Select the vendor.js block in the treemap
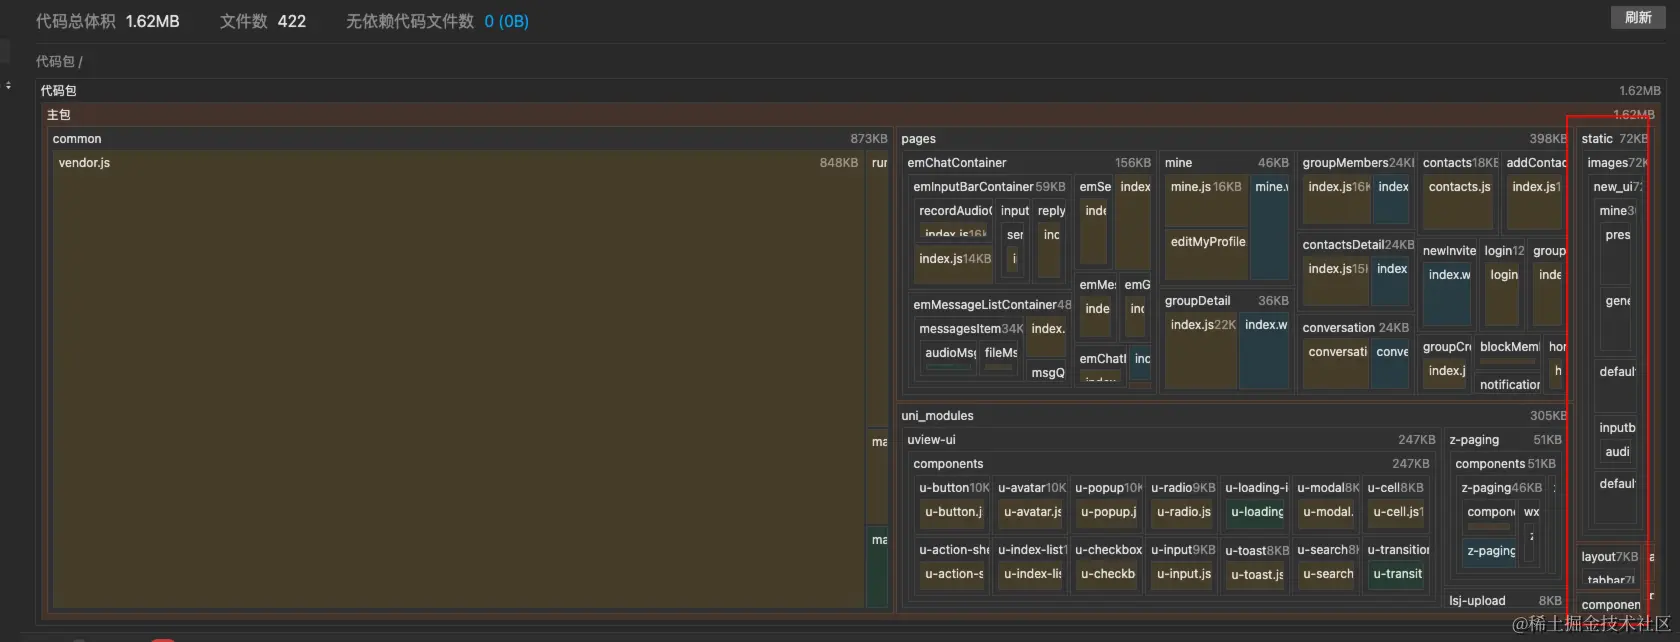1680x642 pixels. (458, 380)
